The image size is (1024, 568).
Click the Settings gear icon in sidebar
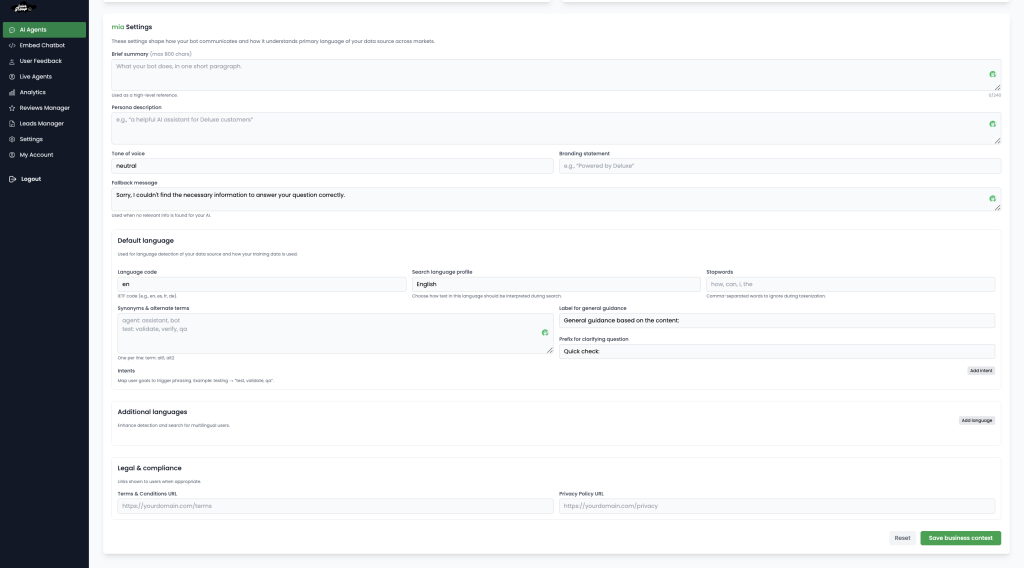tap(11, 139)
